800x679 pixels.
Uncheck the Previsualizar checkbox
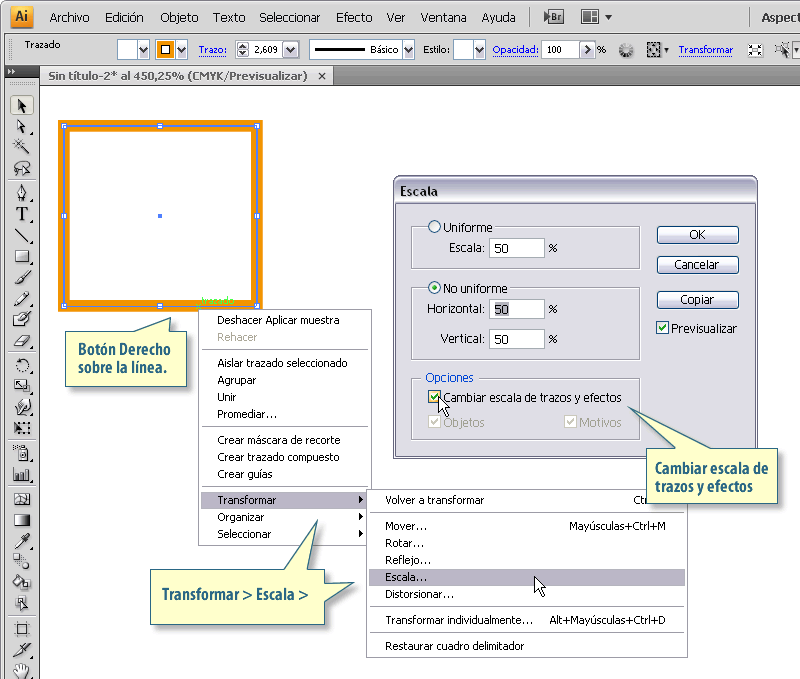pyautogui.click(x=662, y=328)
